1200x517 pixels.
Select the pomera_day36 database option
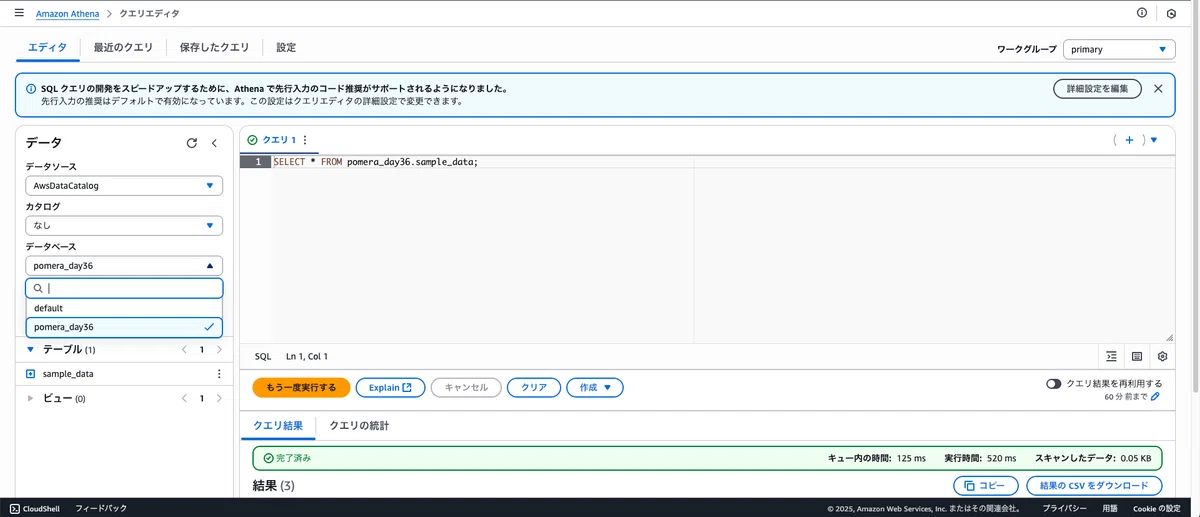point(124,327)
